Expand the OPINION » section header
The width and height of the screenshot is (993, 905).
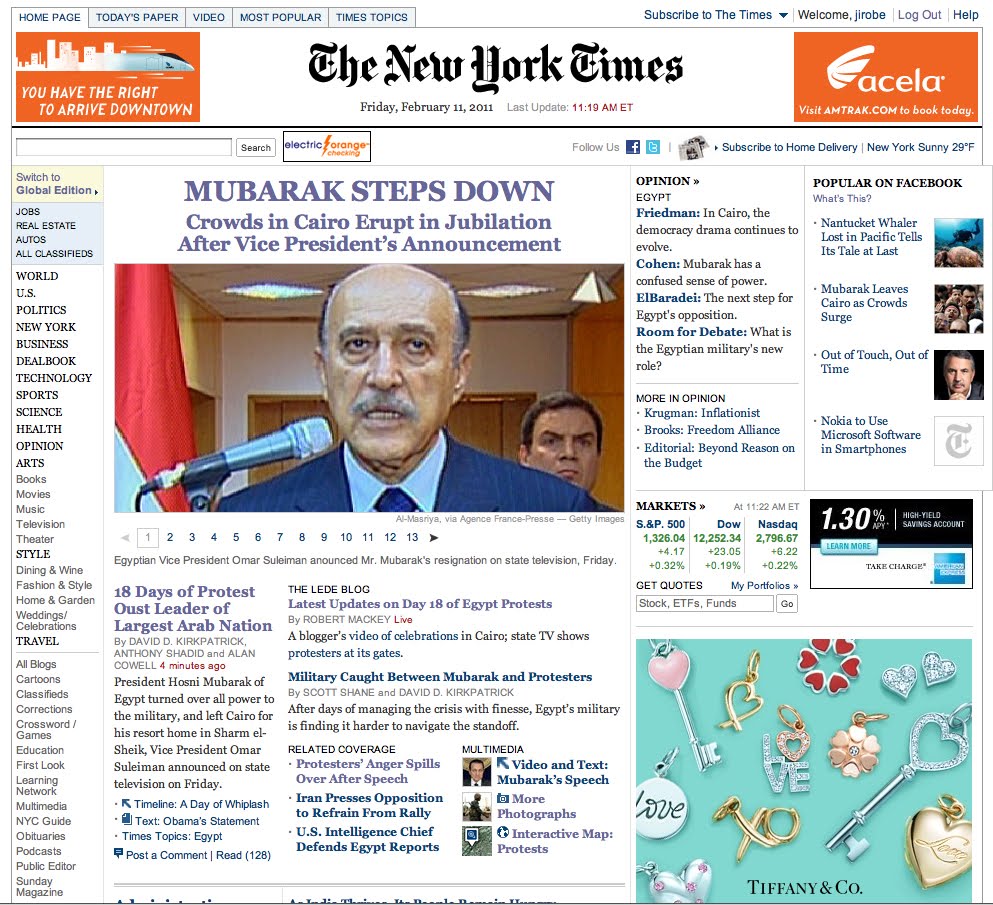(x=667, y=181)
